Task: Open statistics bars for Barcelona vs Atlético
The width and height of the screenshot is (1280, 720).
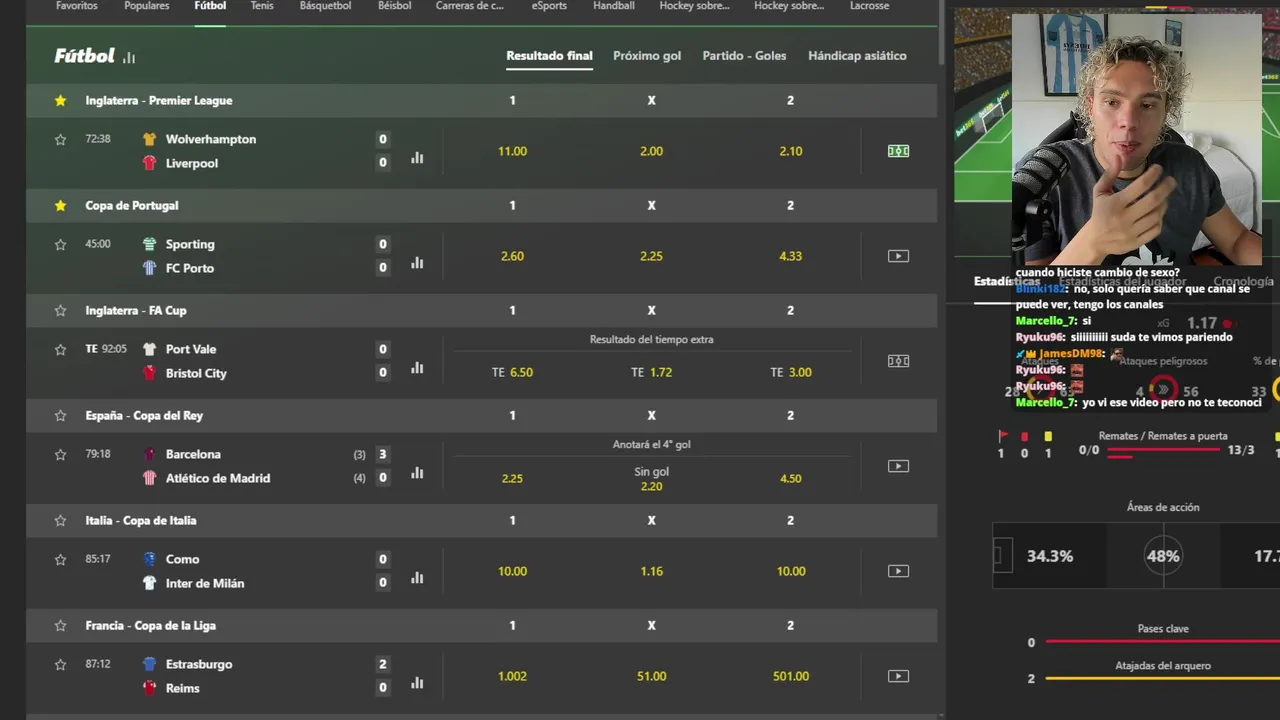Action: (x=417, y=473)
